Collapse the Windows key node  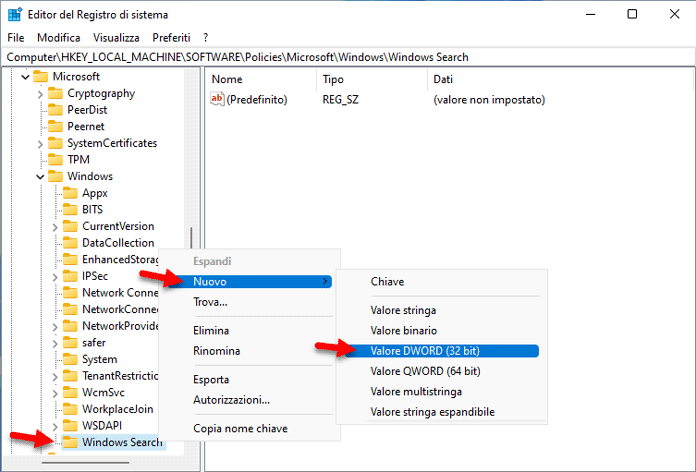40,177
